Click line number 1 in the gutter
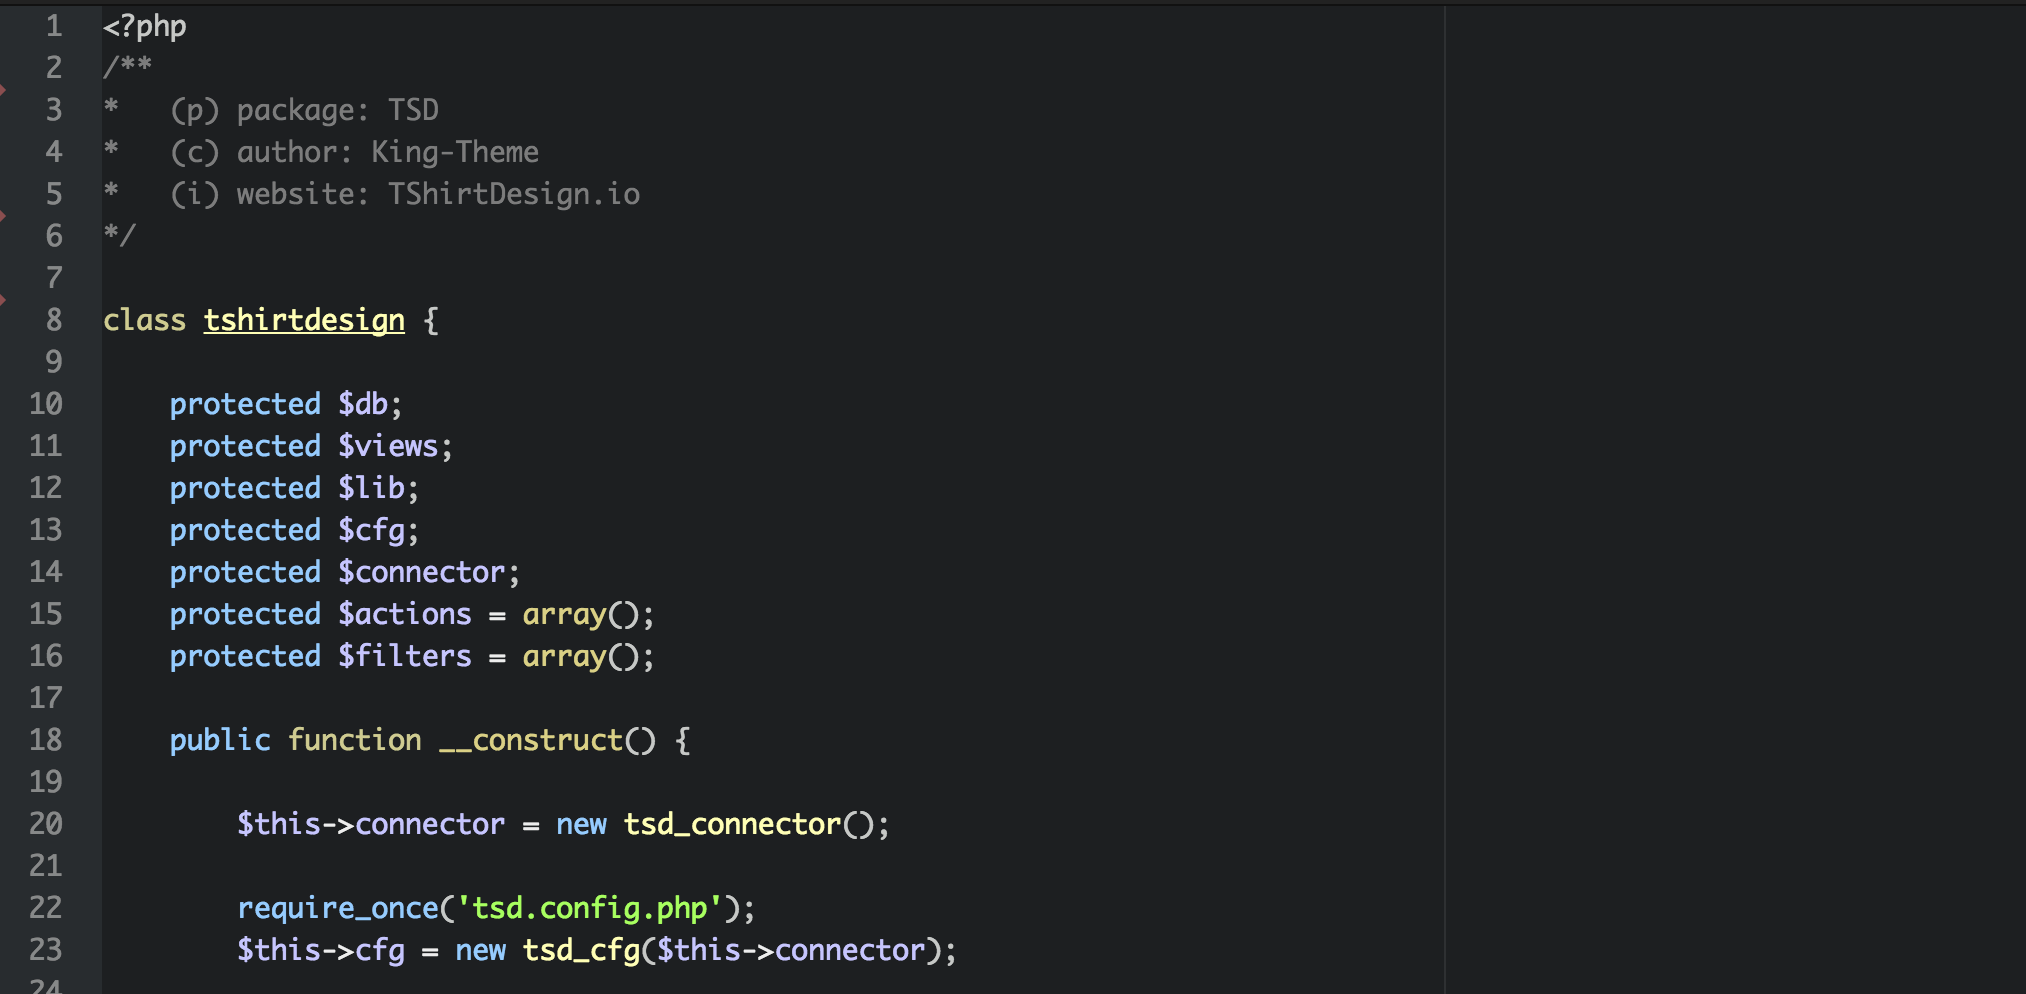Viewport: 2026px width, 994px height. 54,26
